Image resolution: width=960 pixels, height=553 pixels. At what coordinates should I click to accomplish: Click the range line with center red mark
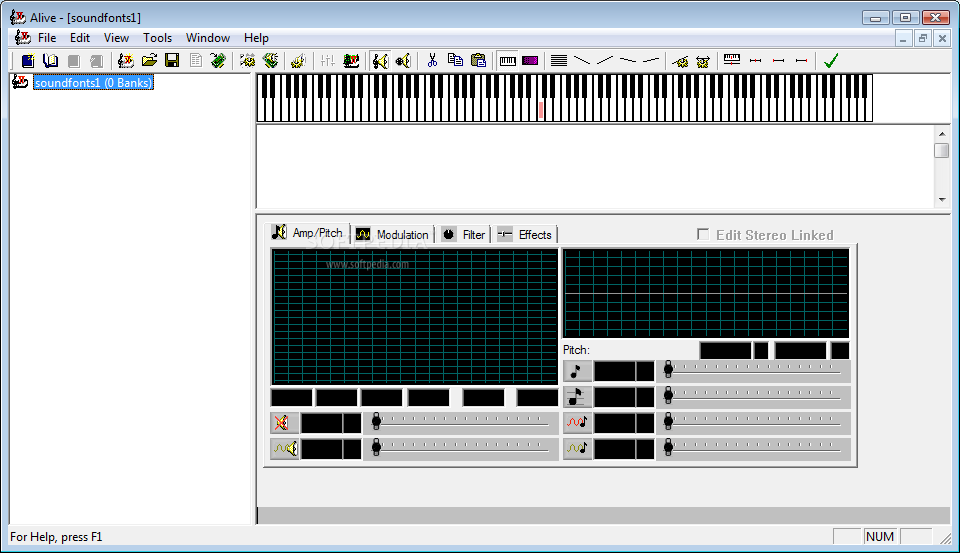click(756, 61)
